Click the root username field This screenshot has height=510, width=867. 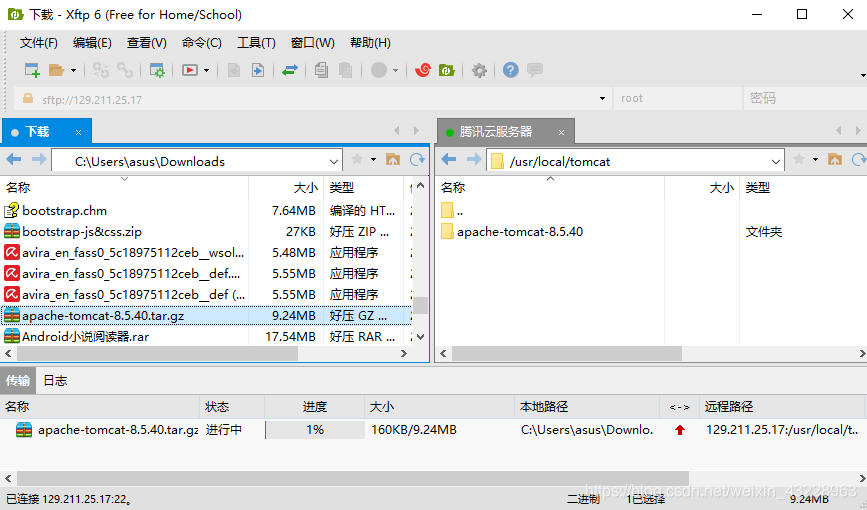tap(677, 98)
